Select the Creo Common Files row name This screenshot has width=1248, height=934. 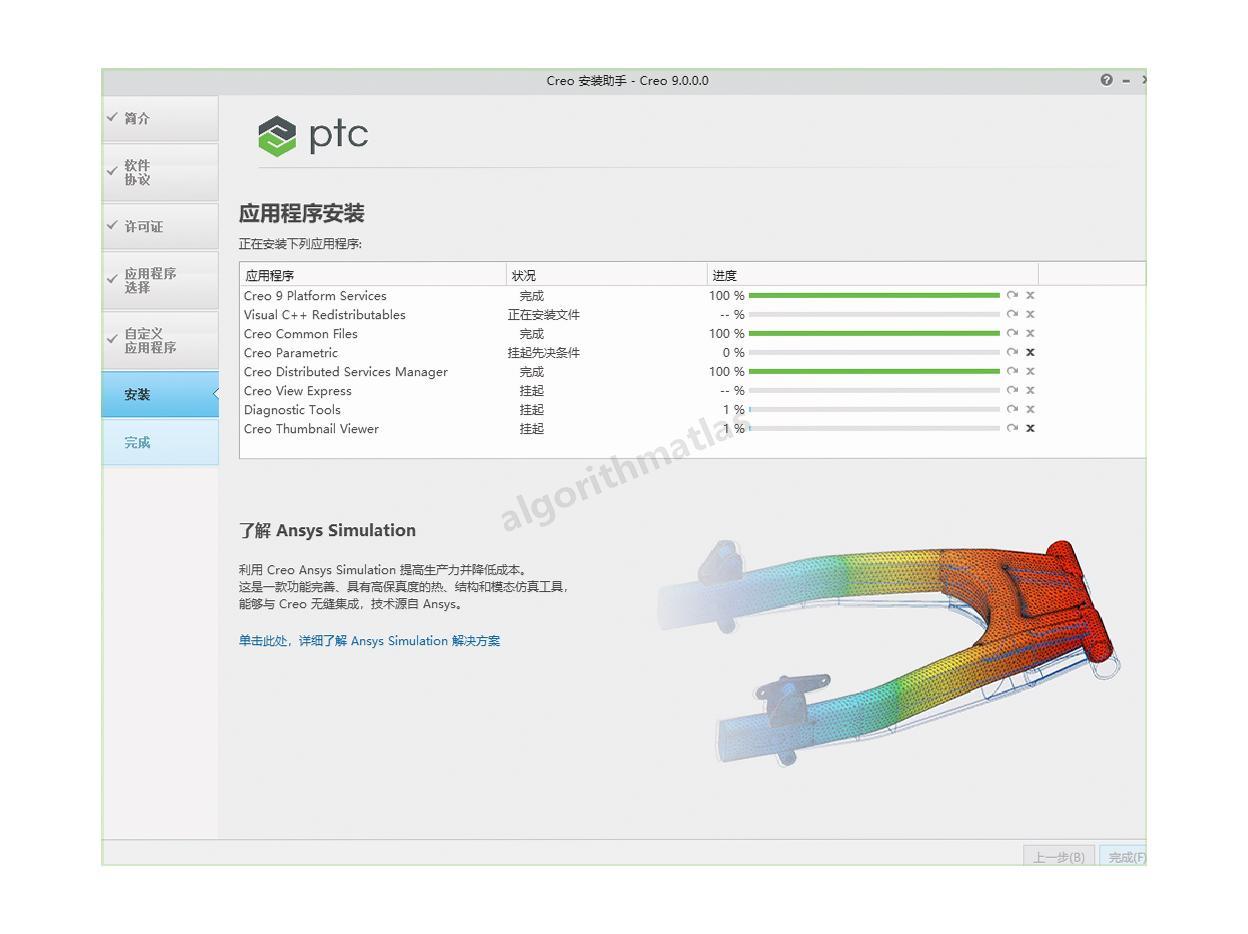[x=300, y=334]
